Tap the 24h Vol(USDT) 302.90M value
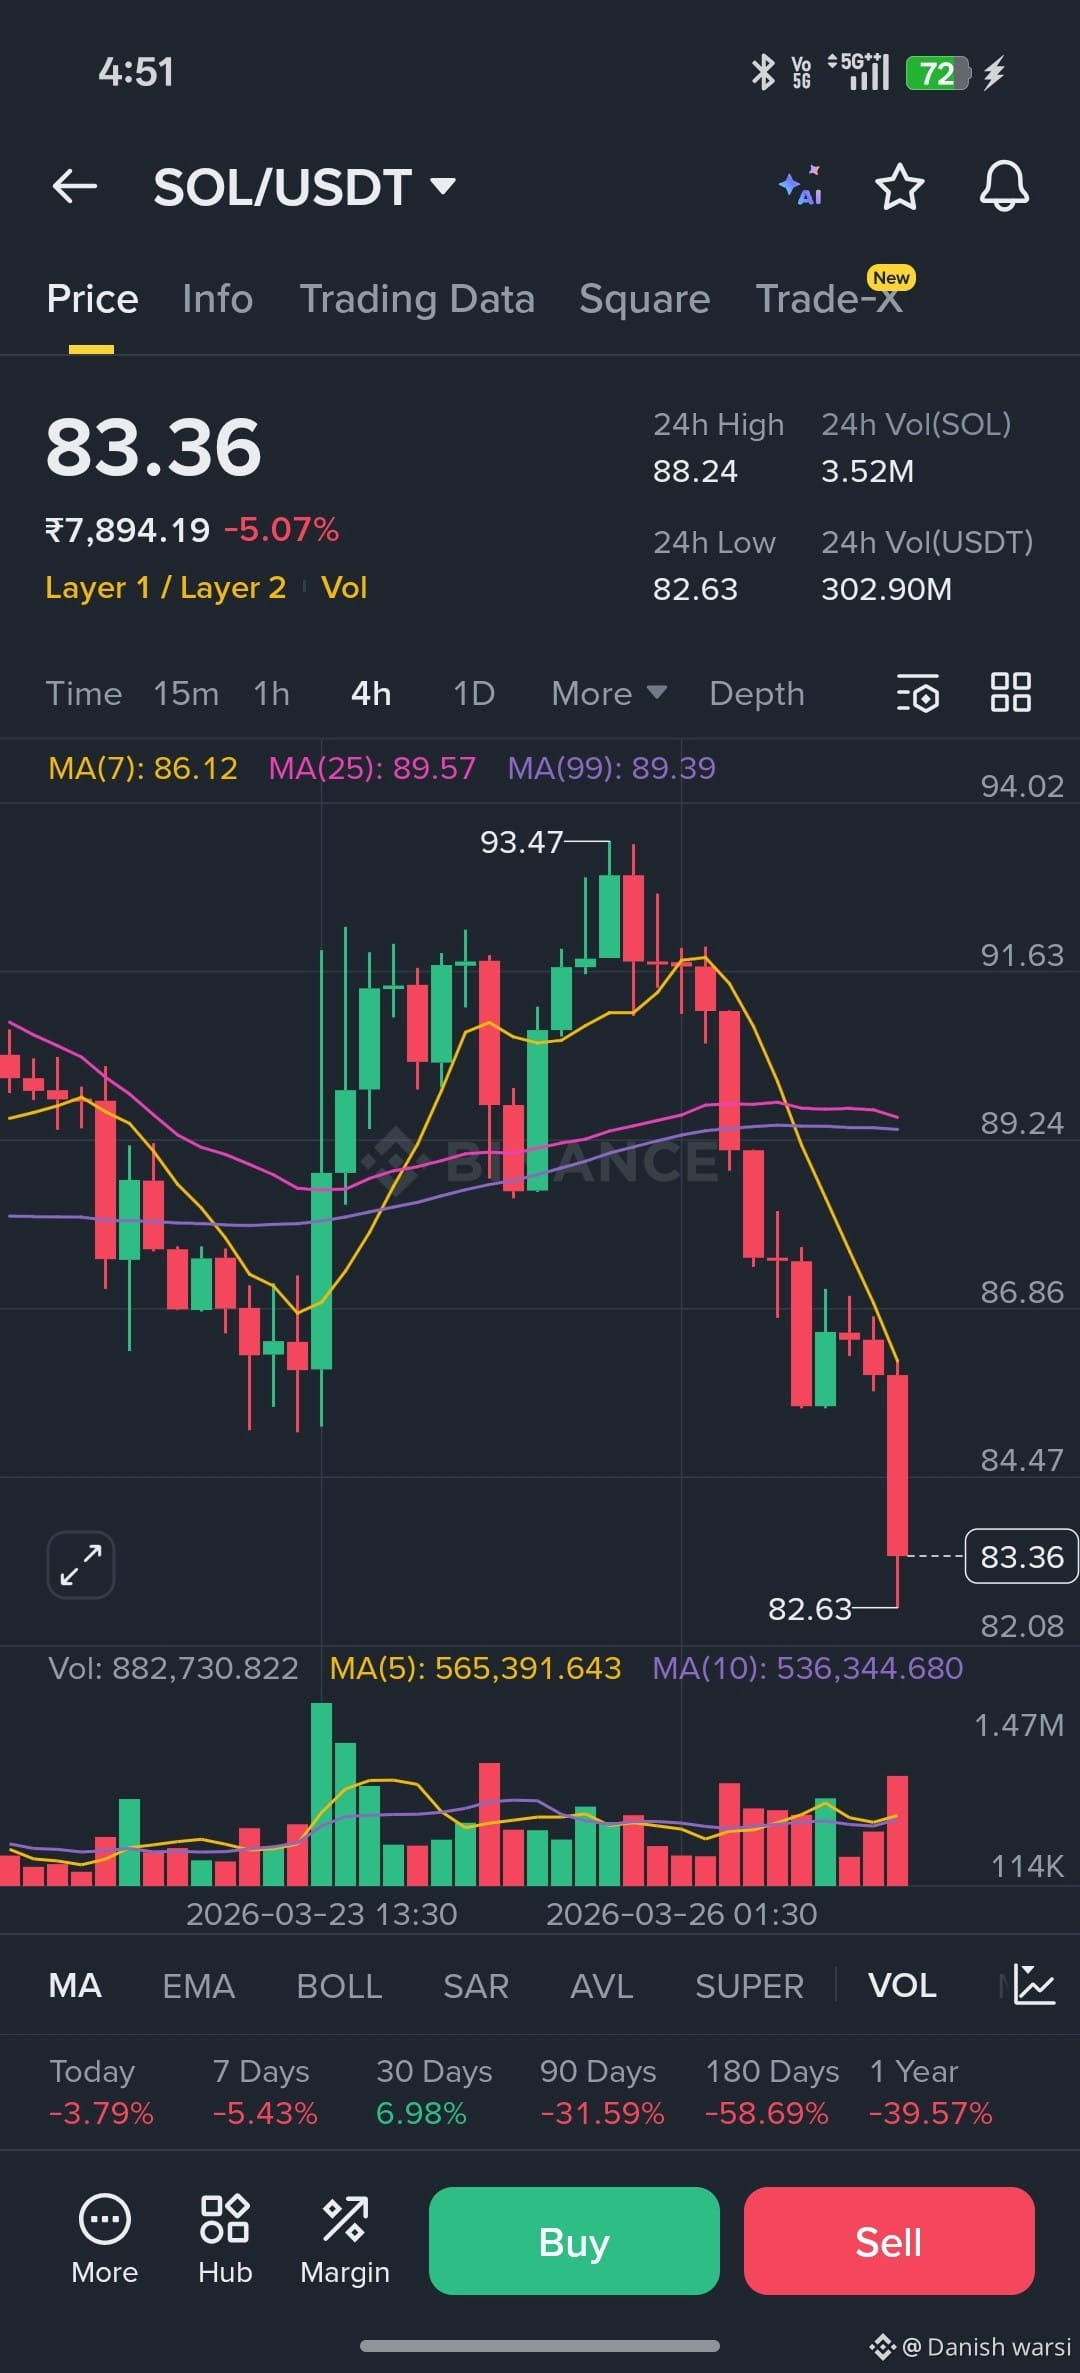 click(886, 589)
